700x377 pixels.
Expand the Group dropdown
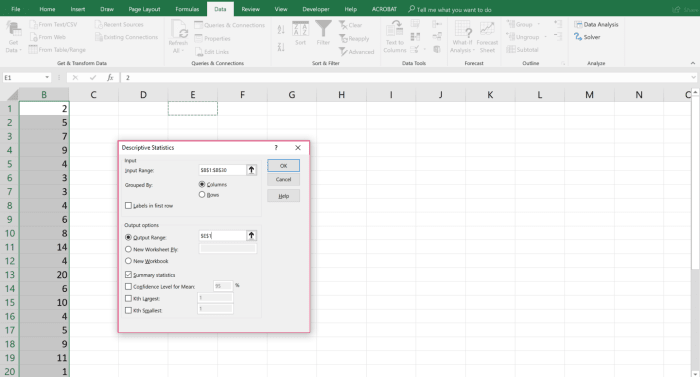click(538, 25)
